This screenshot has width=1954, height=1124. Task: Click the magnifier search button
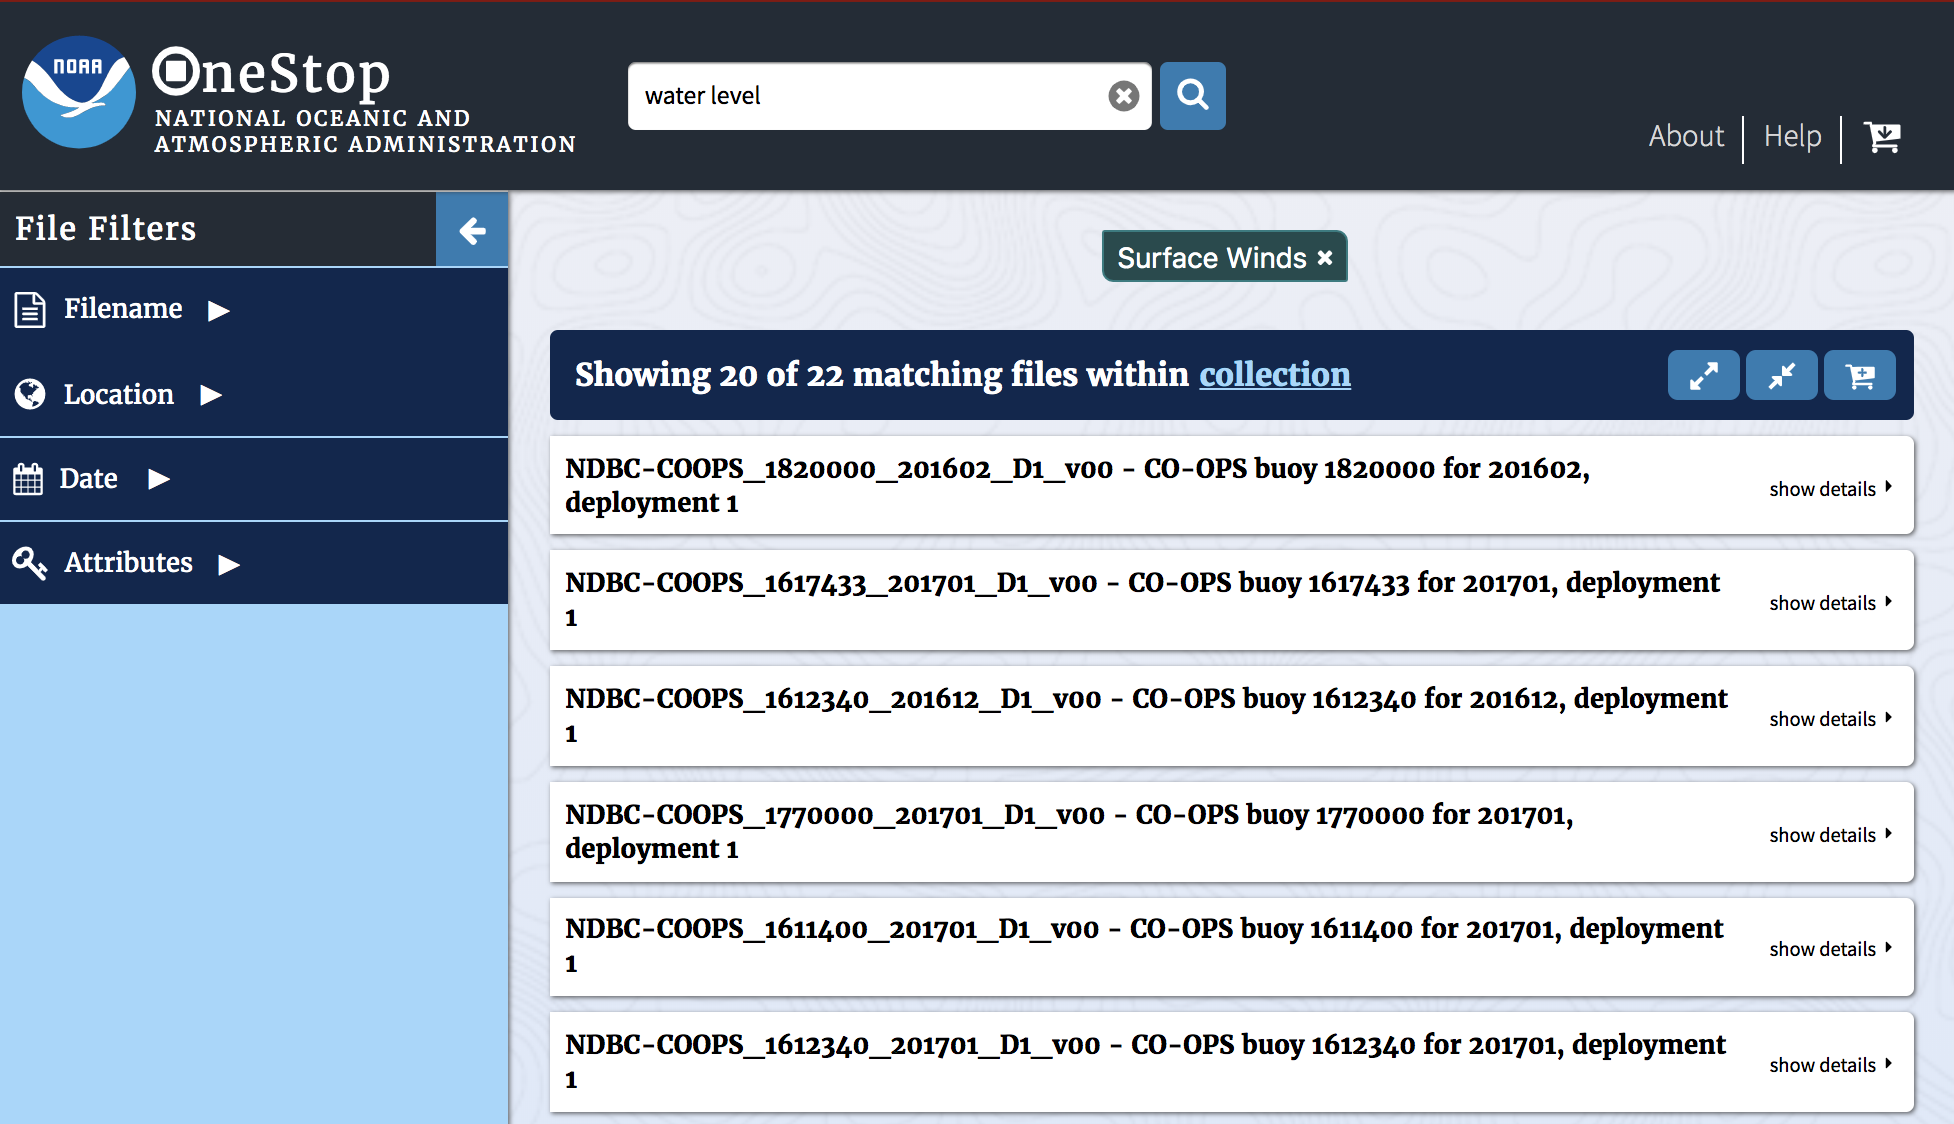[1193, 96]
